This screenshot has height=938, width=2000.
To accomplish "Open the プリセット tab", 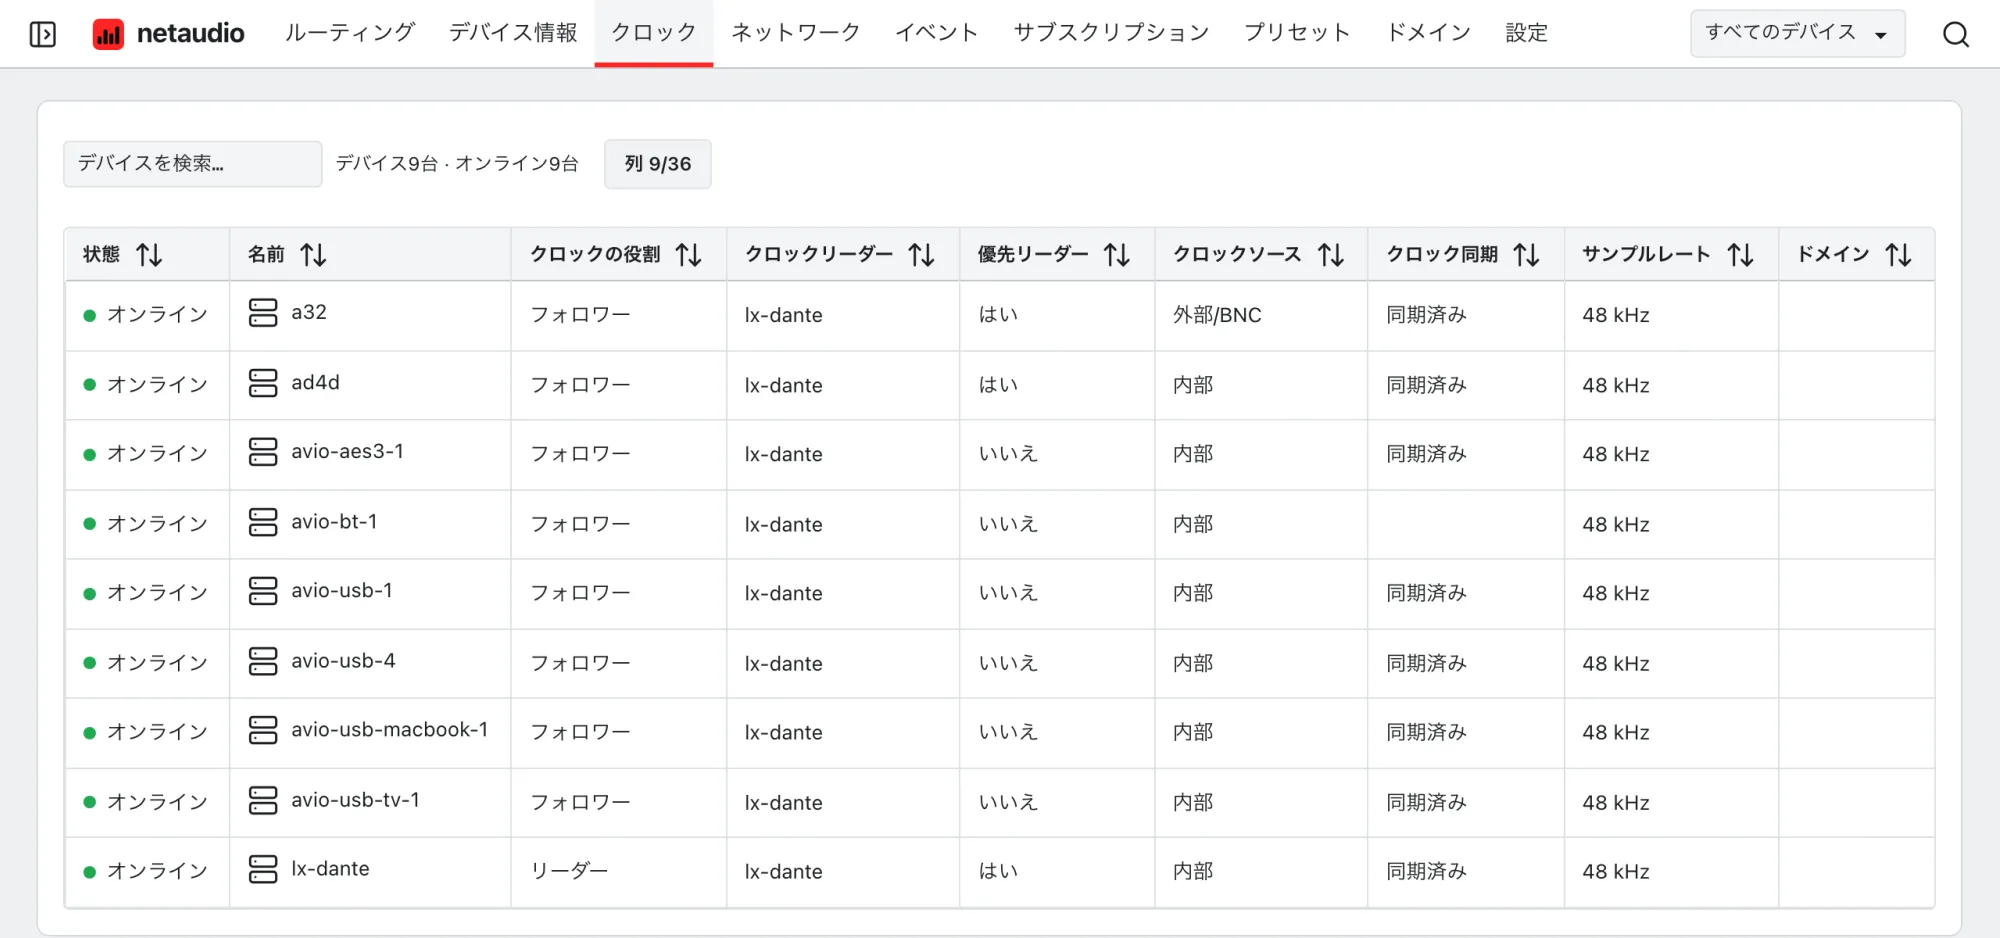I will pos(1297,33).
